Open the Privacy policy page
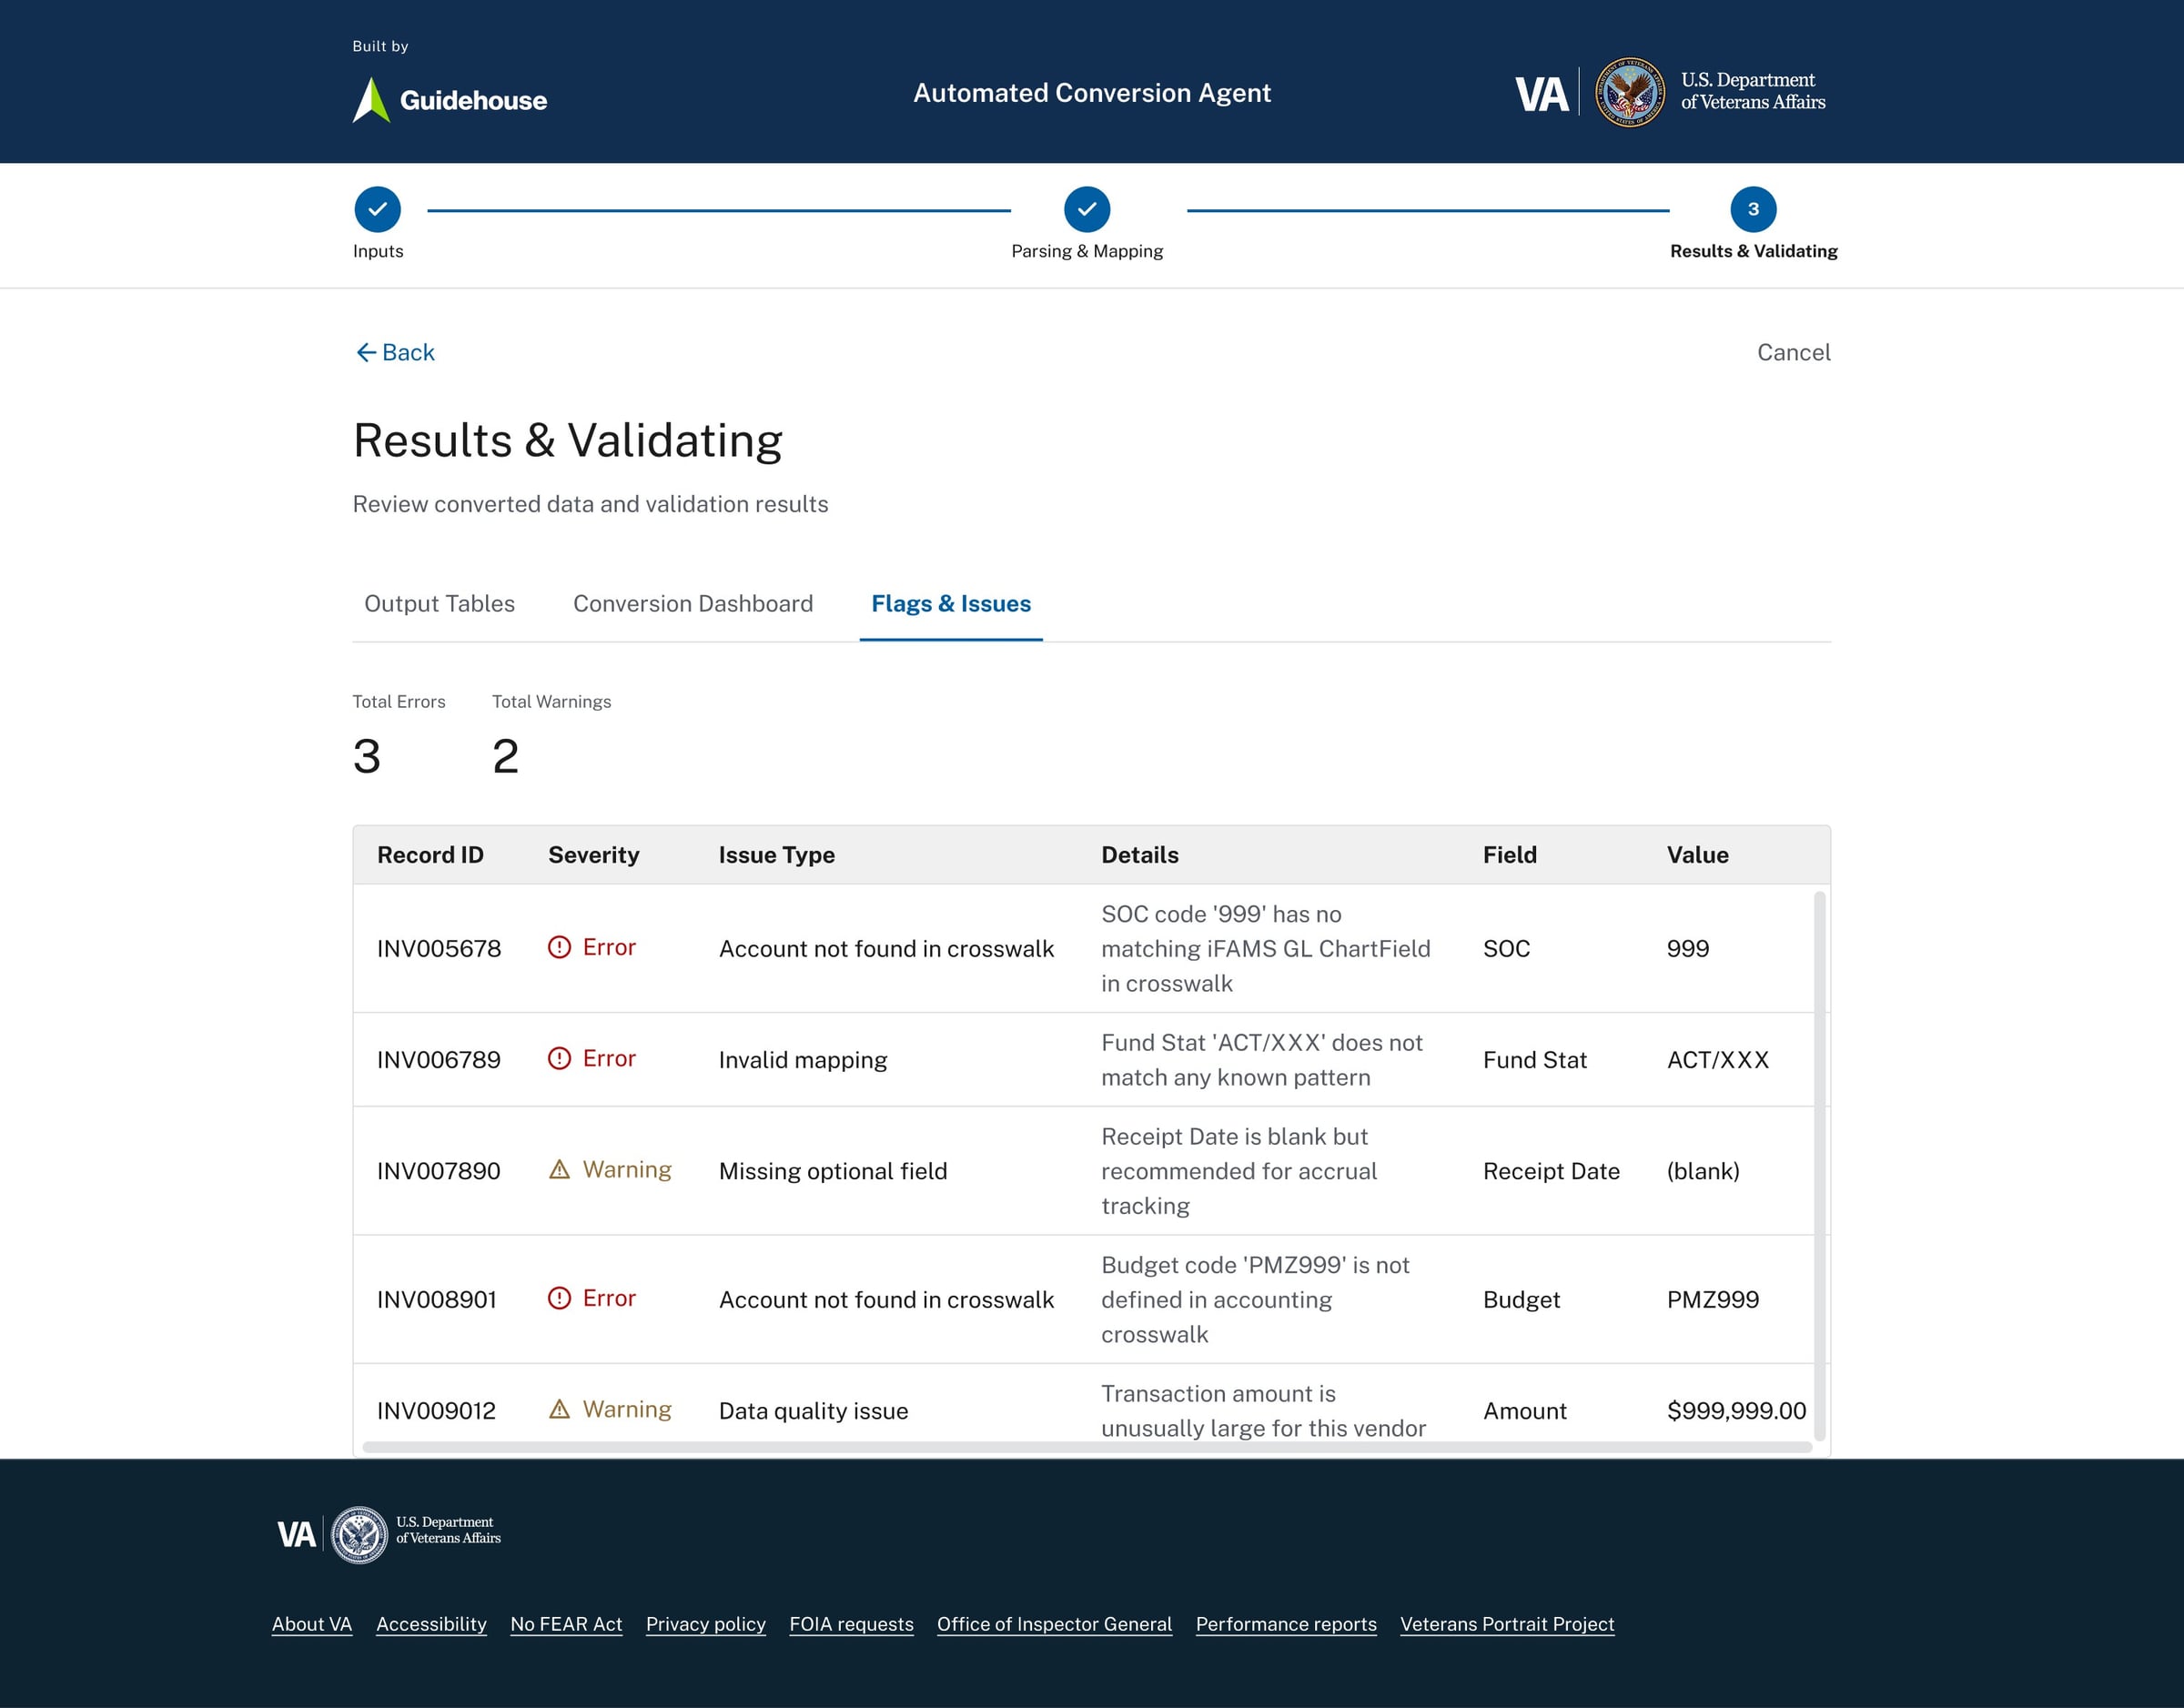 click(x=705, y=1624)
